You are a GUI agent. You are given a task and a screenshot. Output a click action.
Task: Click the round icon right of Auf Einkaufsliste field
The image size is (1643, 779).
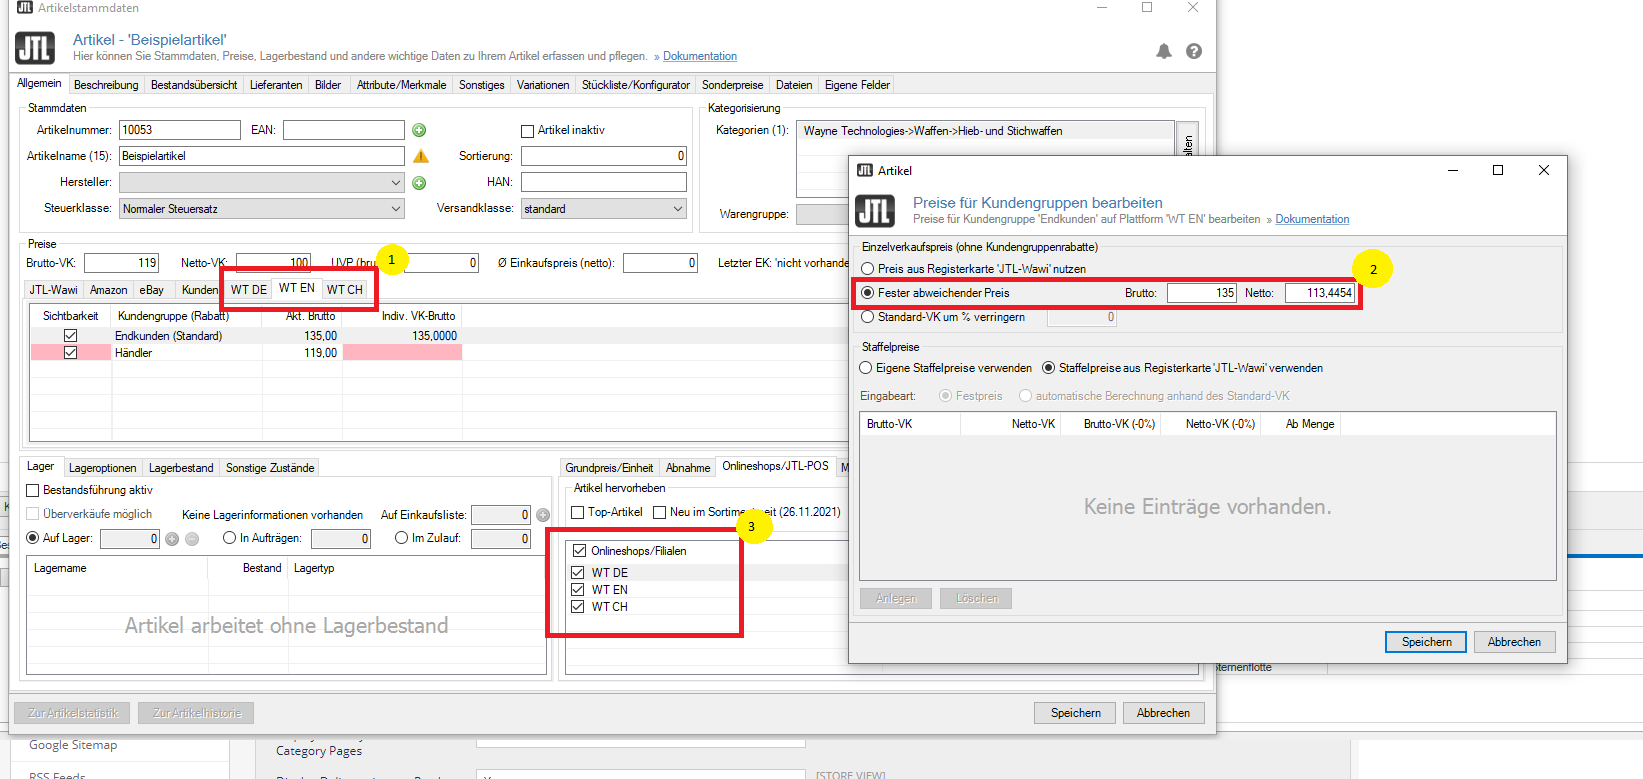(543, 515)
